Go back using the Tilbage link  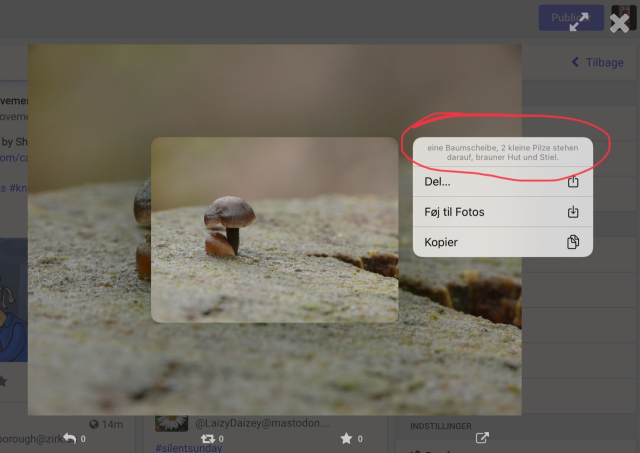[603, 62]
